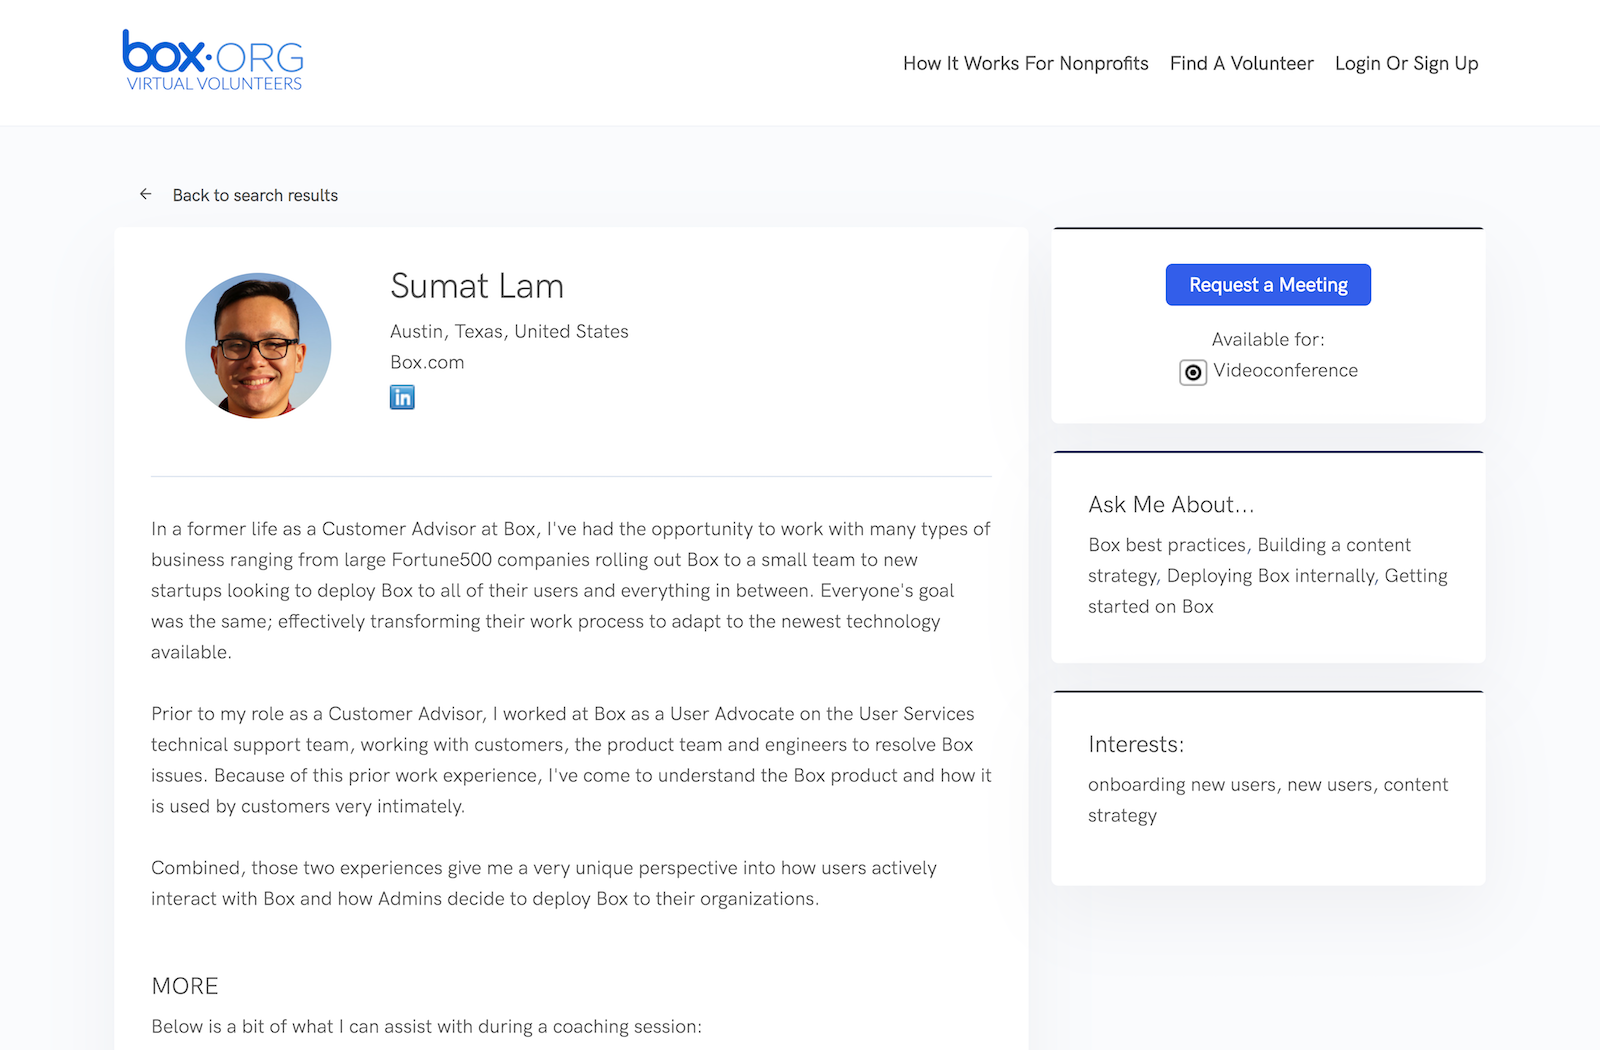Click the paragraph starting 'Prior to my role'

[571, 760]
